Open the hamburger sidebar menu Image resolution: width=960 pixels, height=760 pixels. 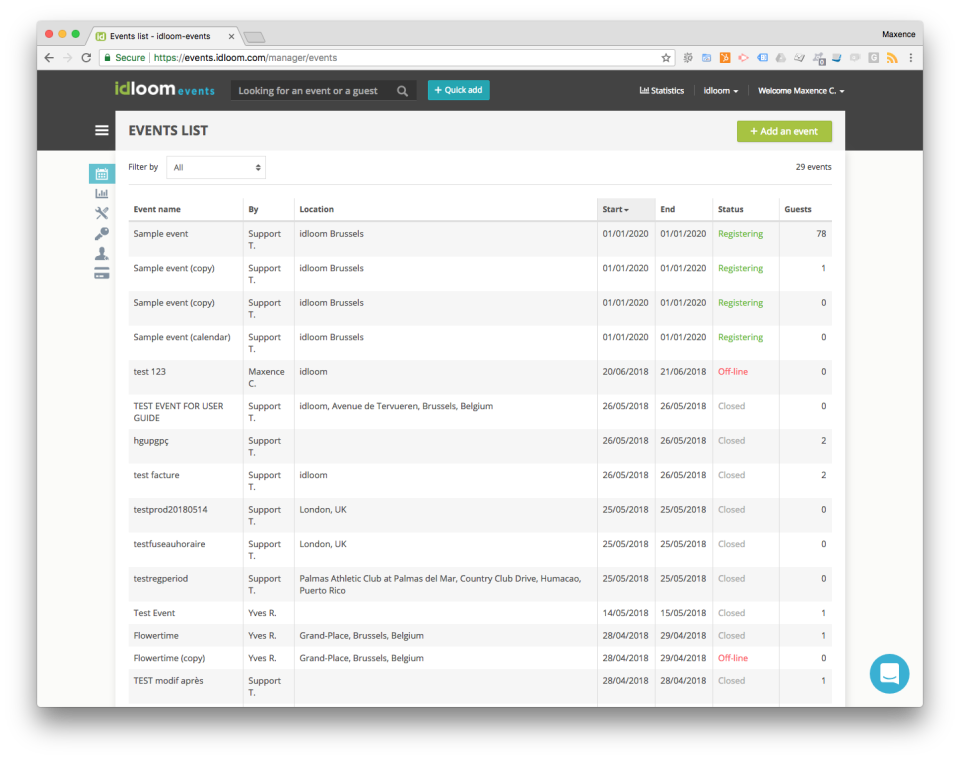[102, 130]
